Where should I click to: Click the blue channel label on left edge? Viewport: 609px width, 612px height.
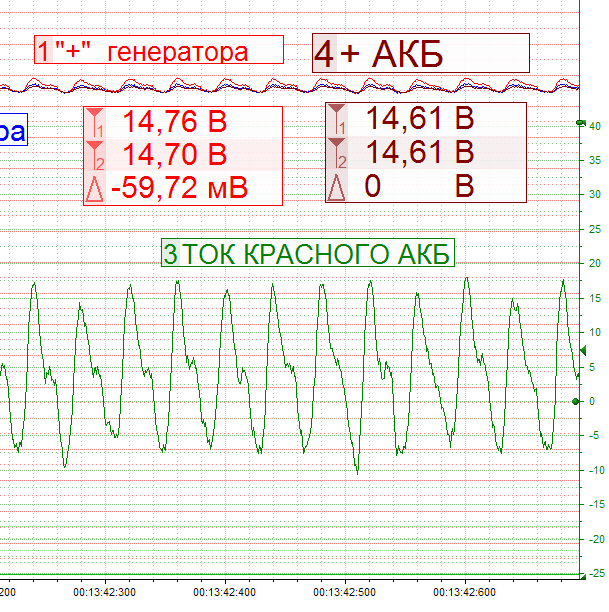pos(13,130)
